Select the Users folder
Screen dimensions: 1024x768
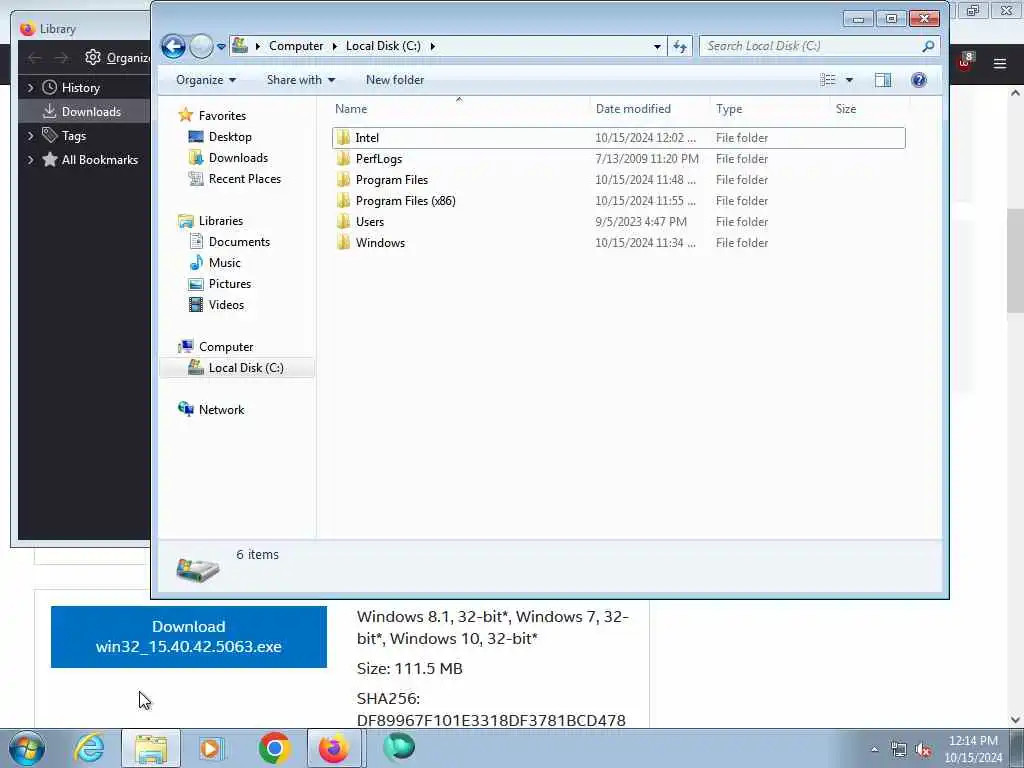coord(618,221)
